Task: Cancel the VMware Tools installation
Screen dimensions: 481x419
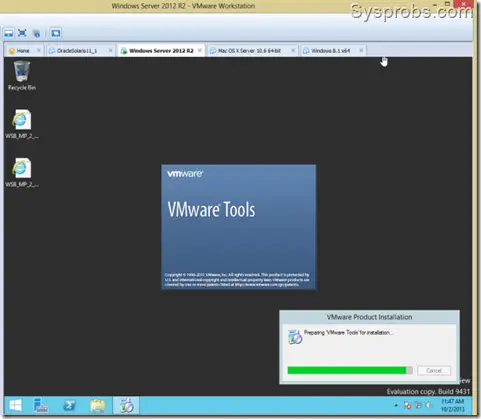Action: pos(434,371)
